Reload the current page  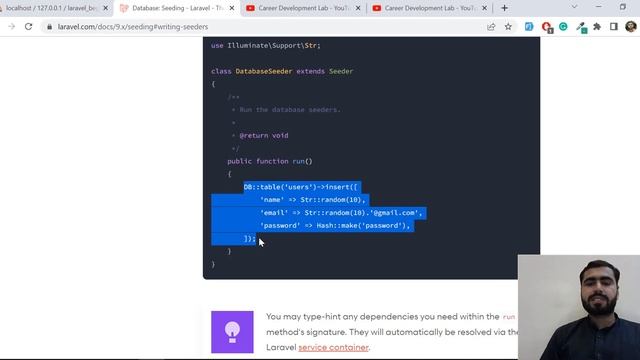[x=28, y=27]
